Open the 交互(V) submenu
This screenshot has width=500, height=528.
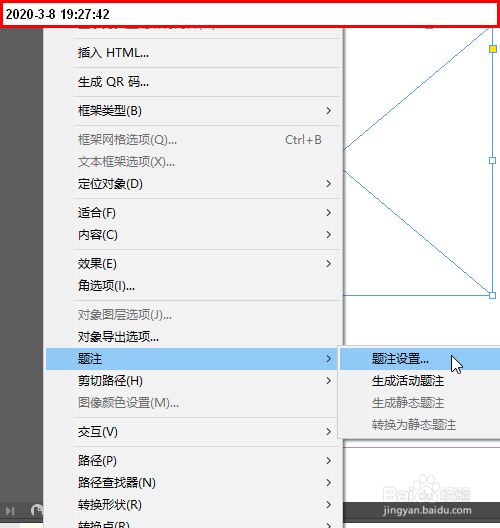193,432
